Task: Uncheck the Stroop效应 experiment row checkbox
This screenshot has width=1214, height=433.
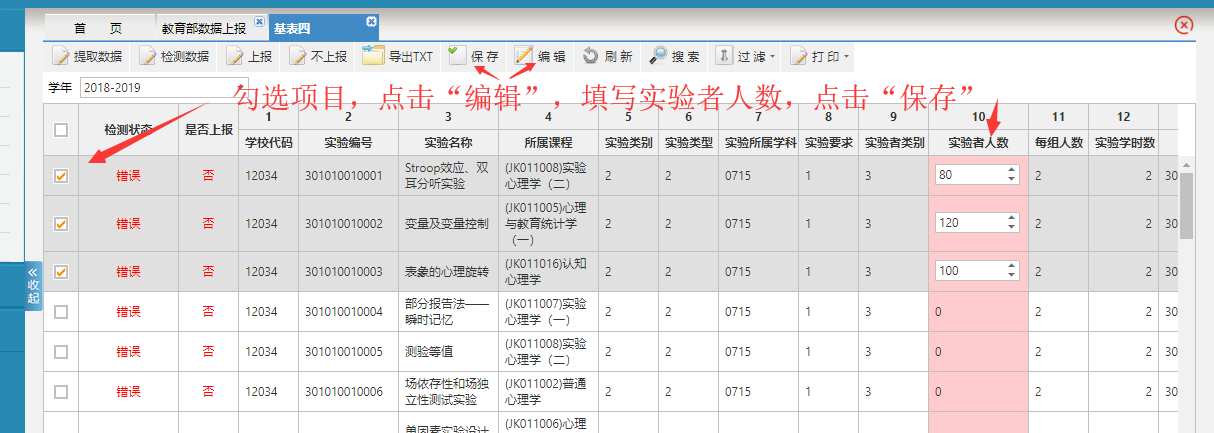Action: coord(61,175)
